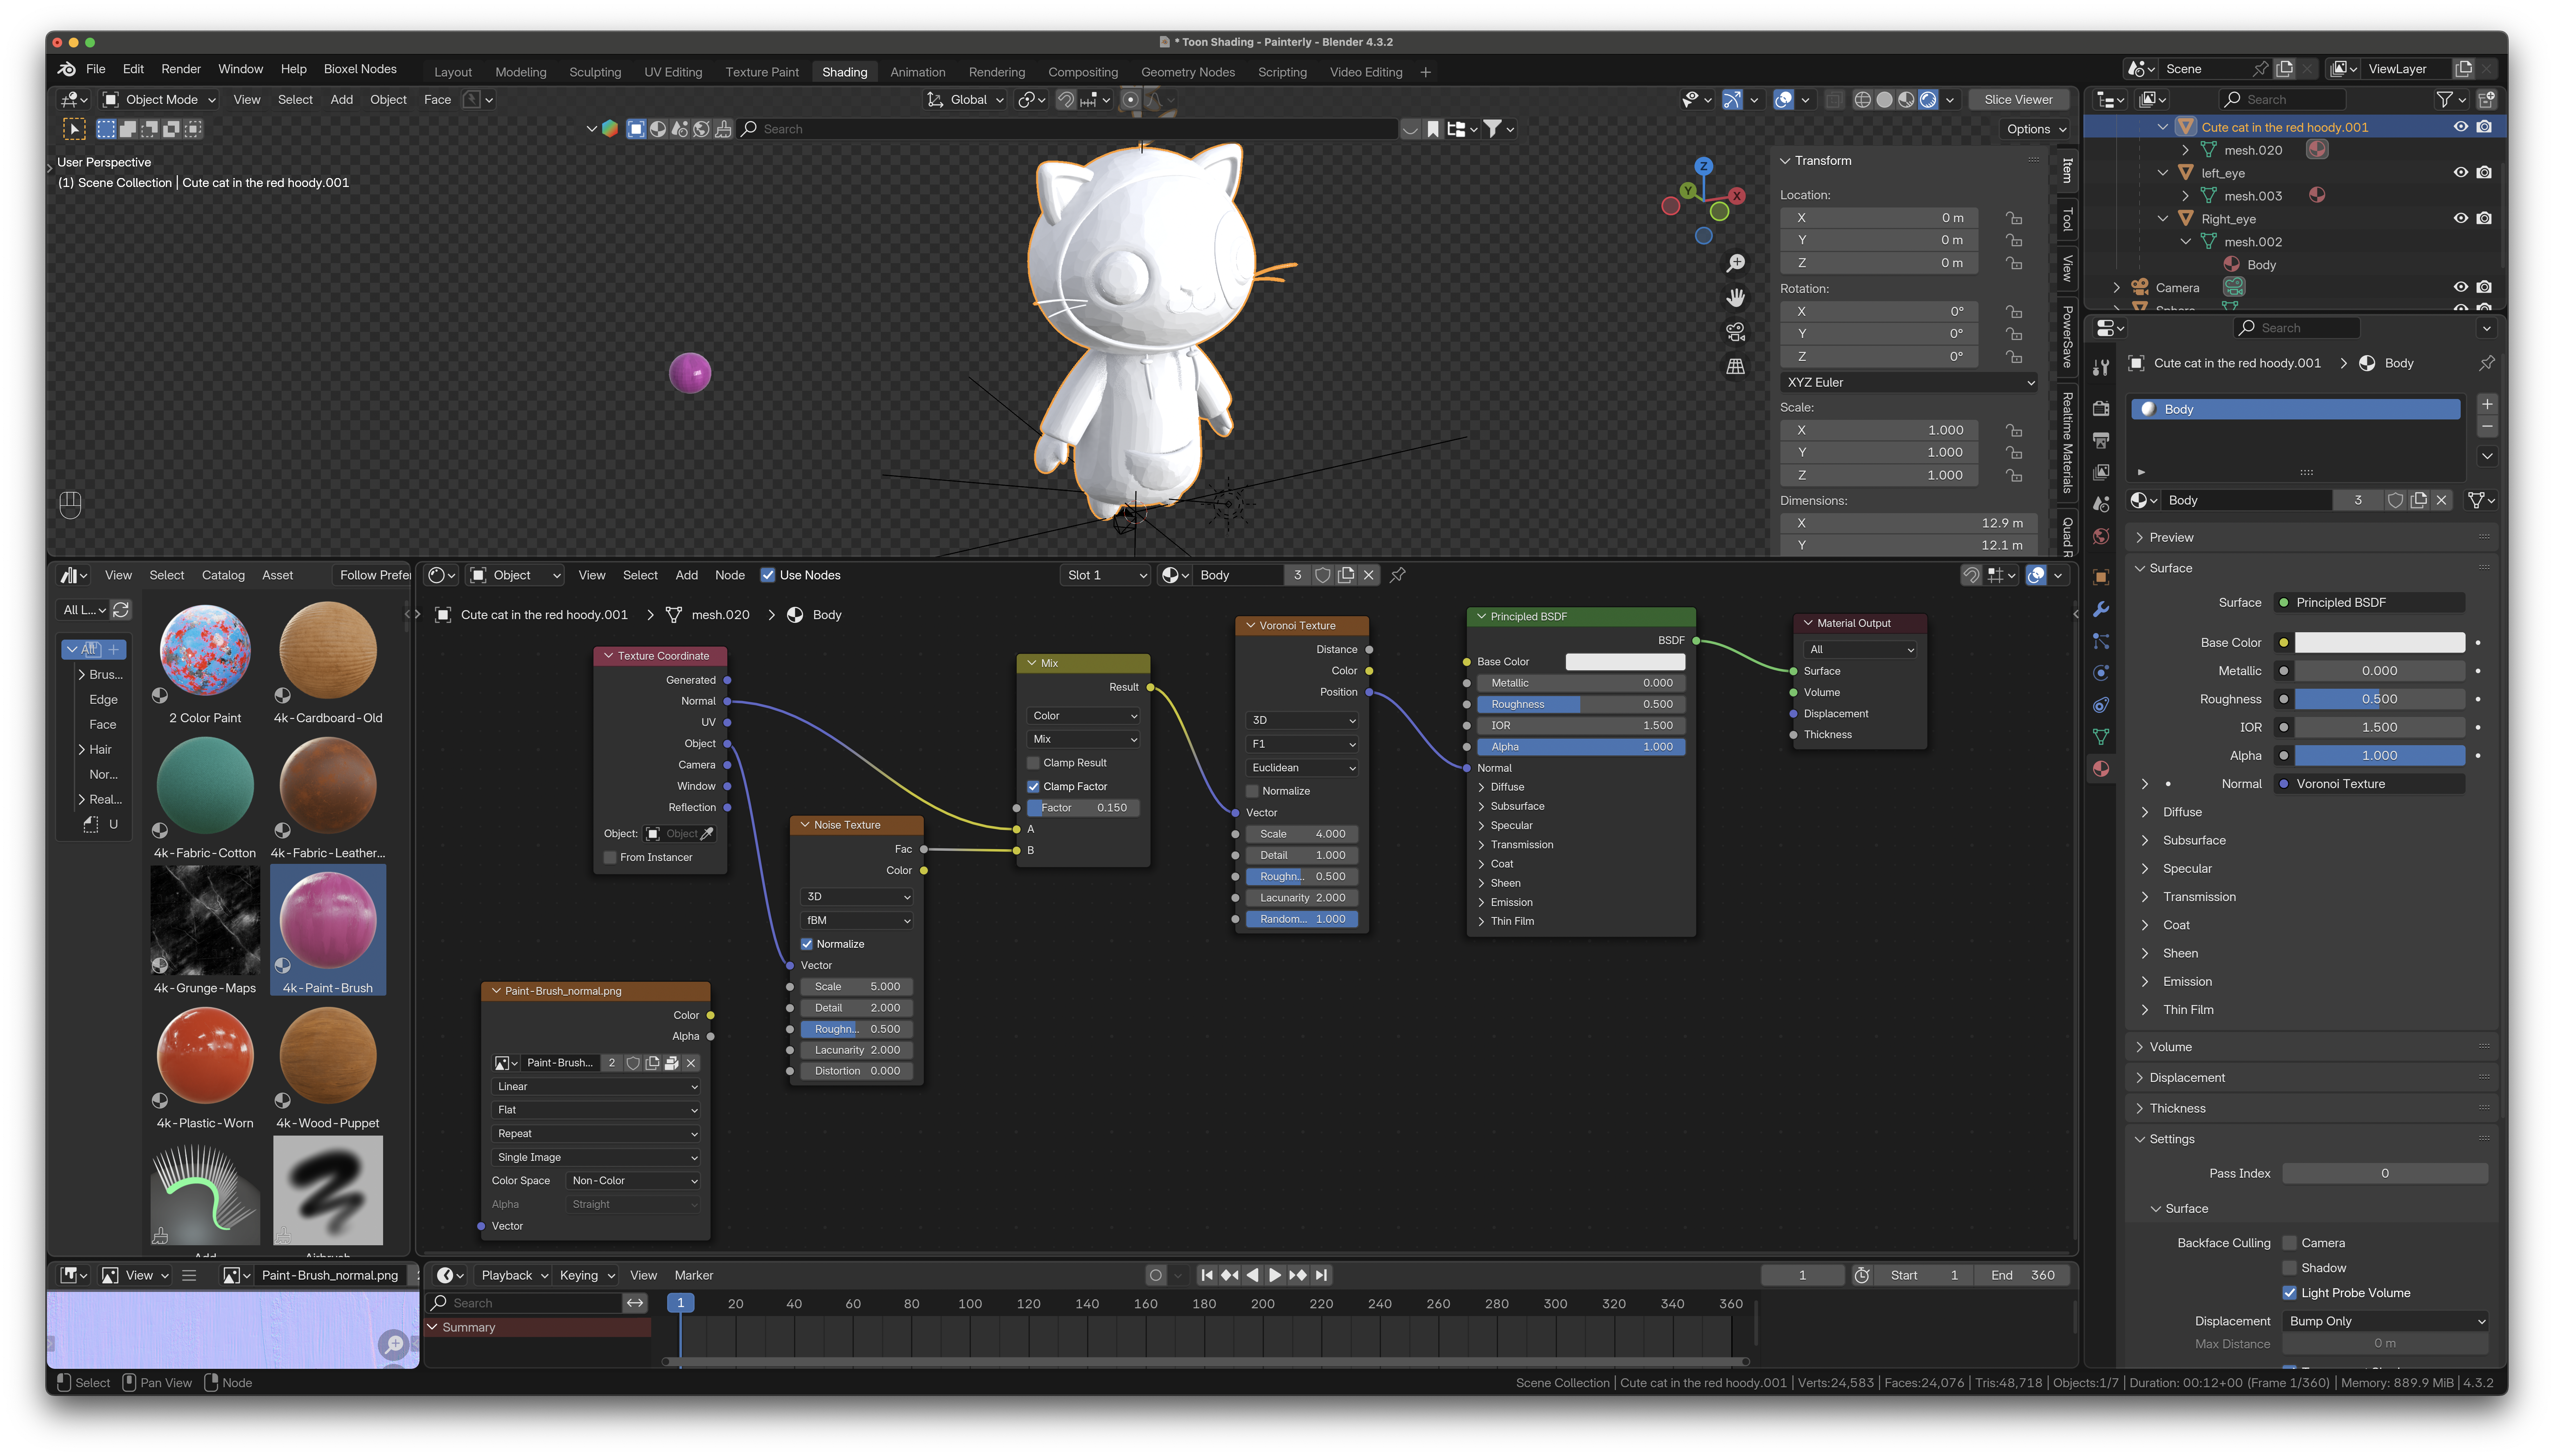
Task: Disable Clamp Factor in Mix node
Action: click(x=1033, y=787)
